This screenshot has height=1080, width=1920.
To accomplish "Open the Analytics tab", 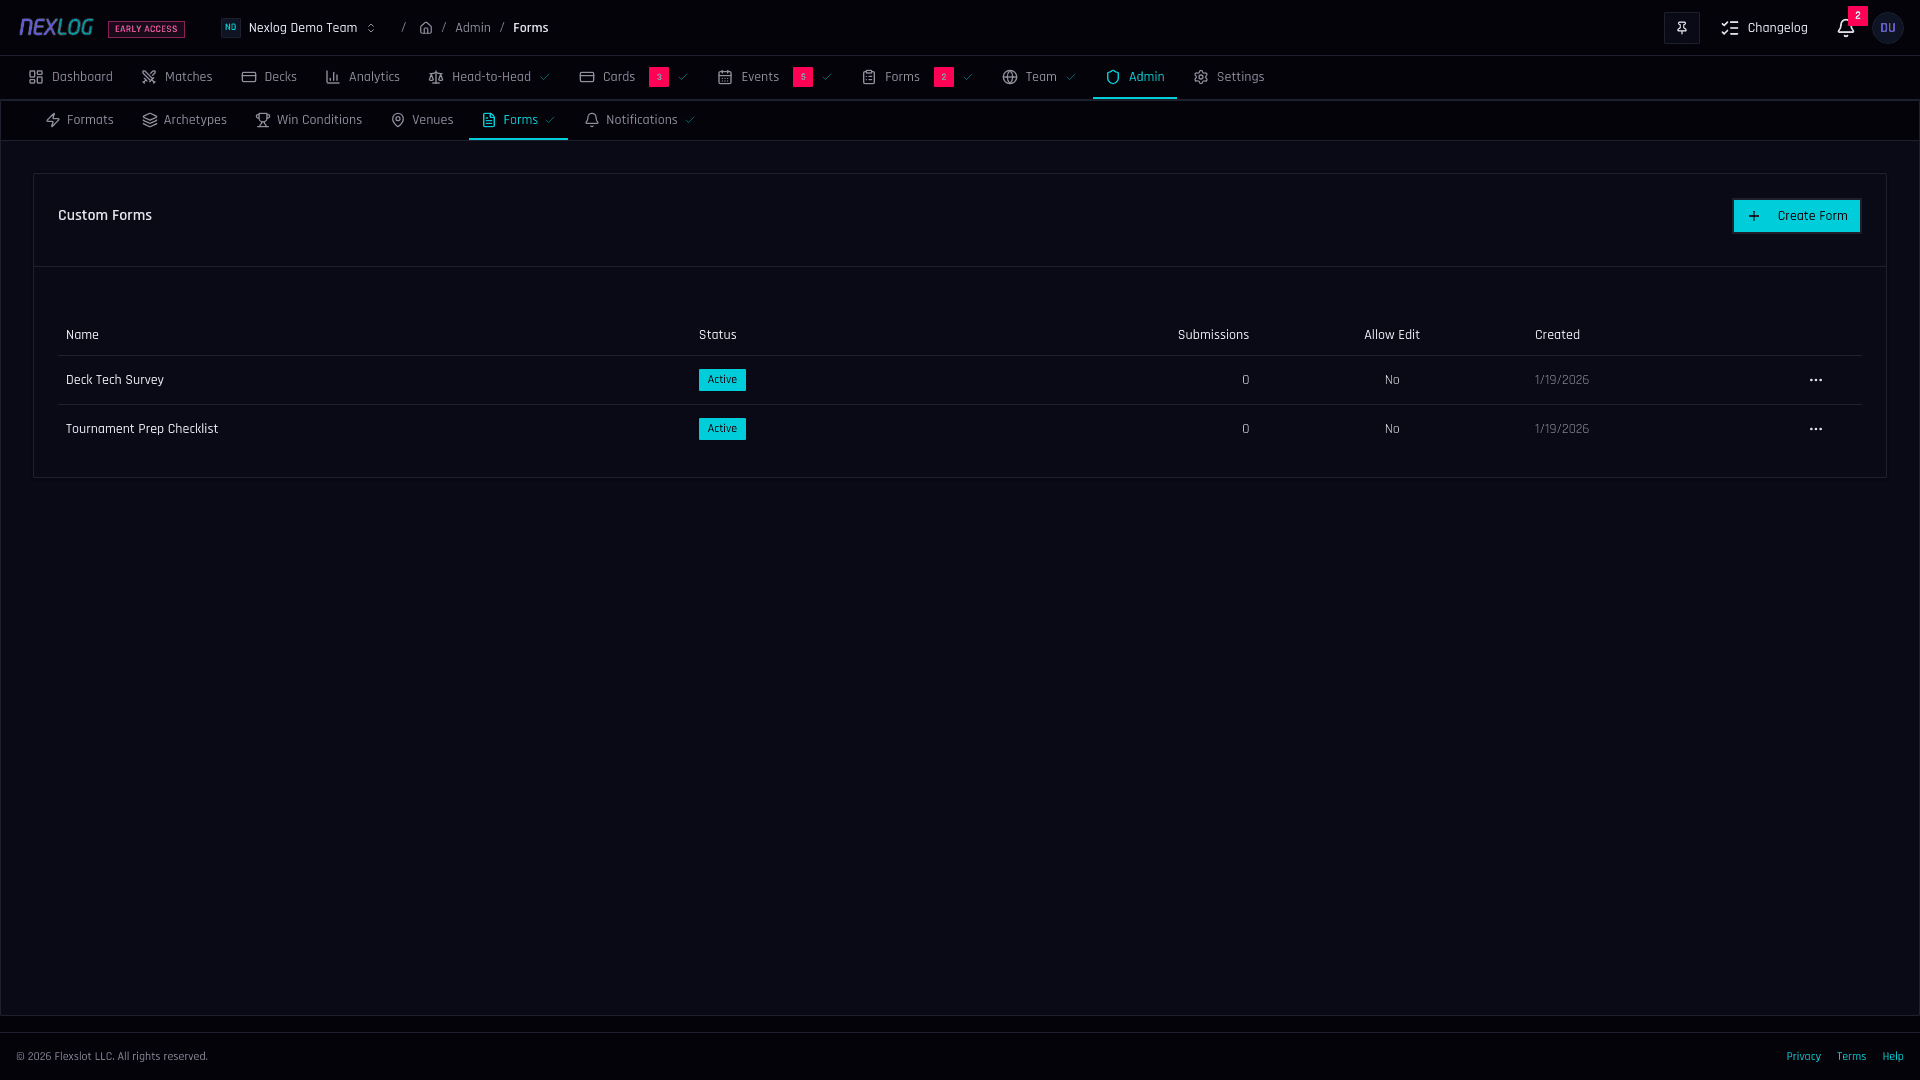I will pos(363,77).
